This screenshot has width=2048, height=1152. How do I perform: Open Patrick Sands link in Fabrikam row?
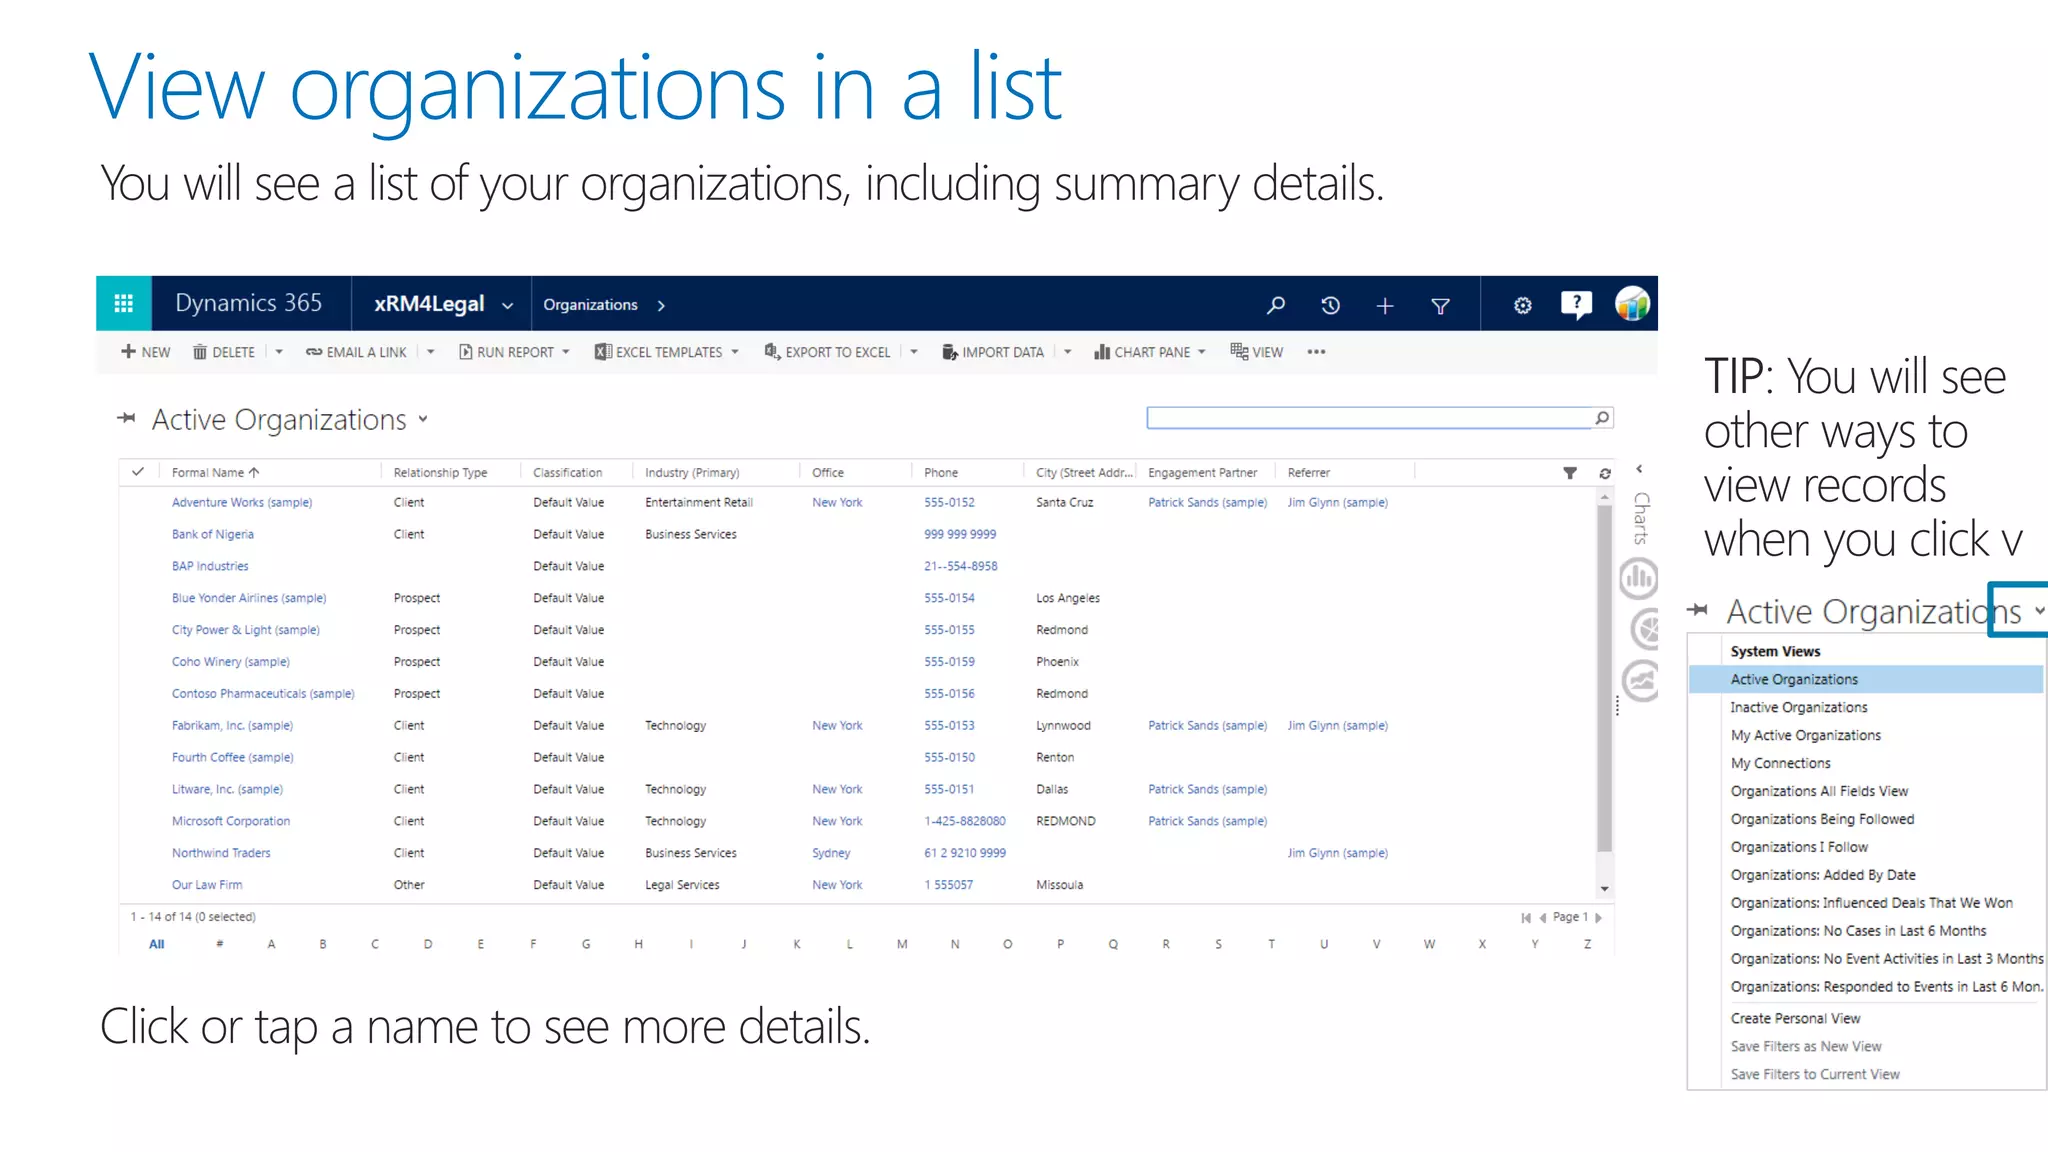point(1207,726)
